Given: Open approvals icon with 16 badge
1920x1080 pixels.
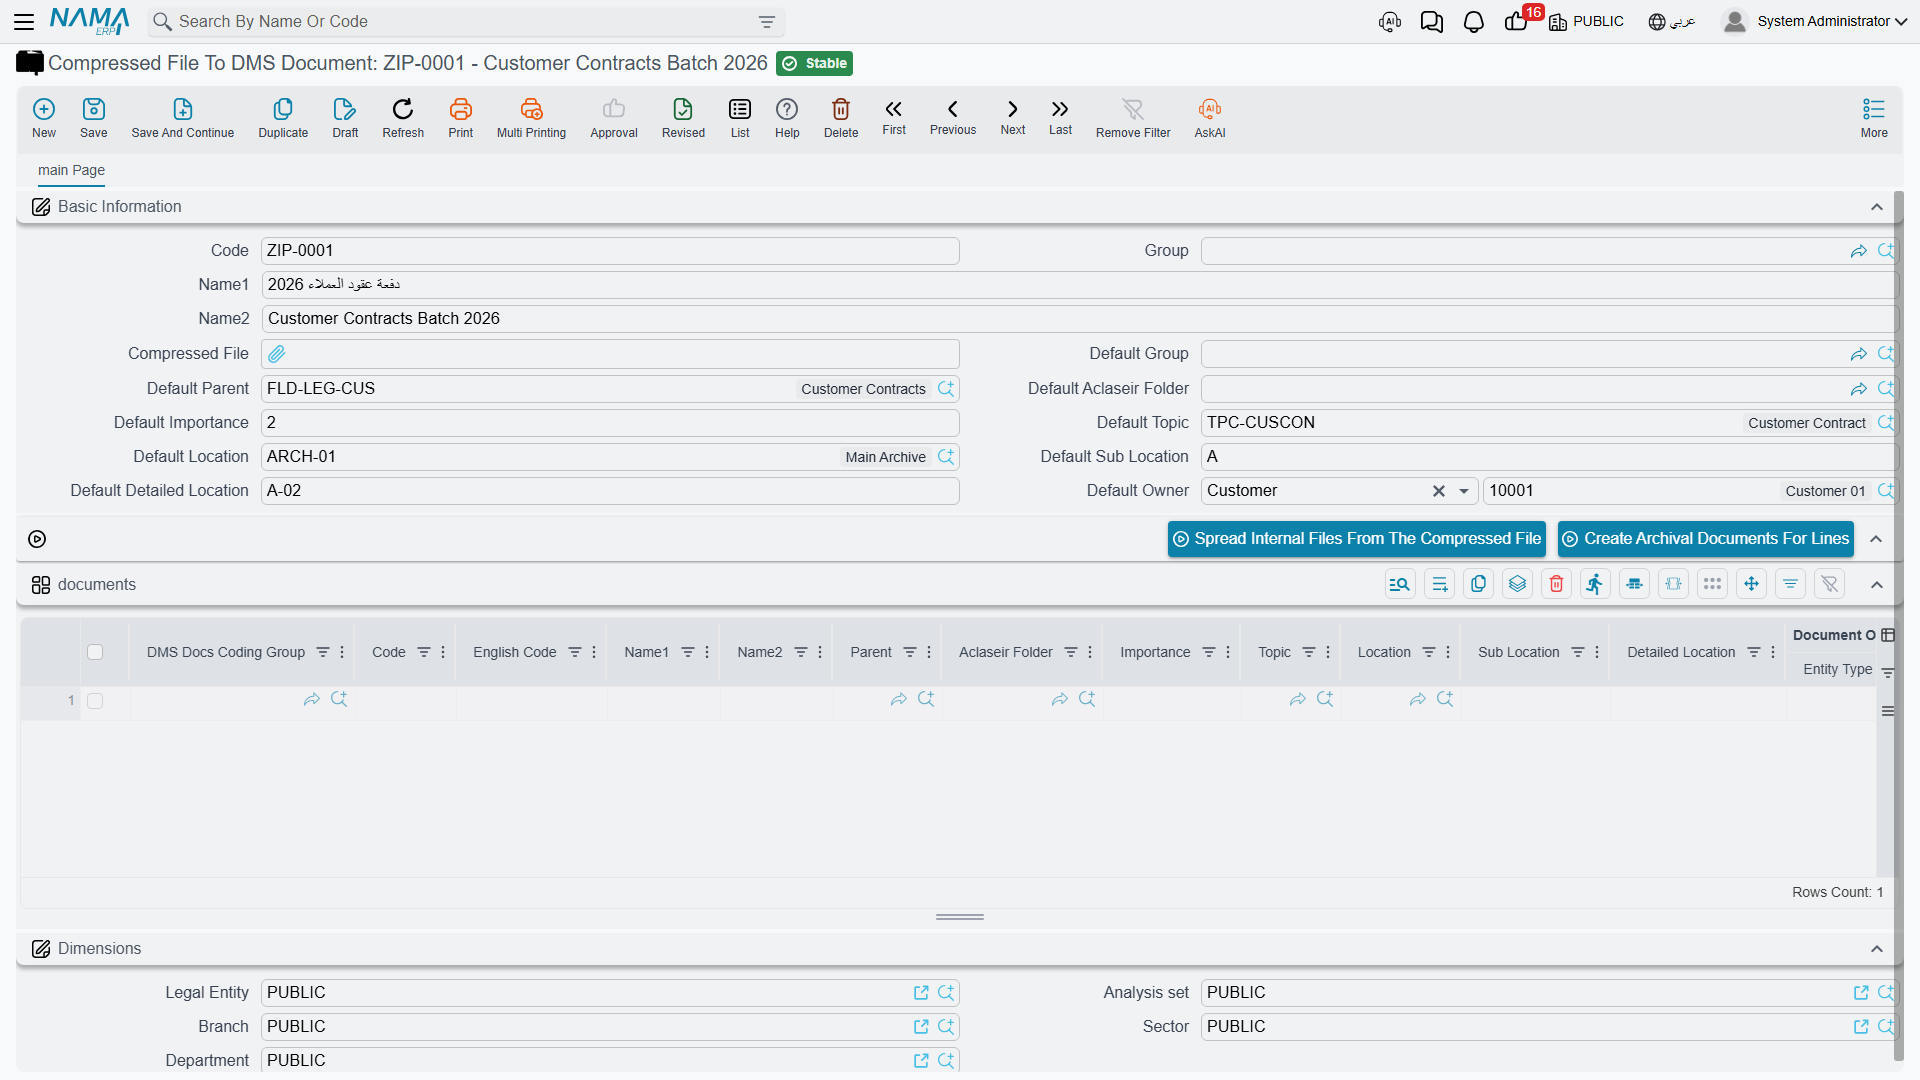Looking at the screenshot, I should click(x=1518, y=21).
